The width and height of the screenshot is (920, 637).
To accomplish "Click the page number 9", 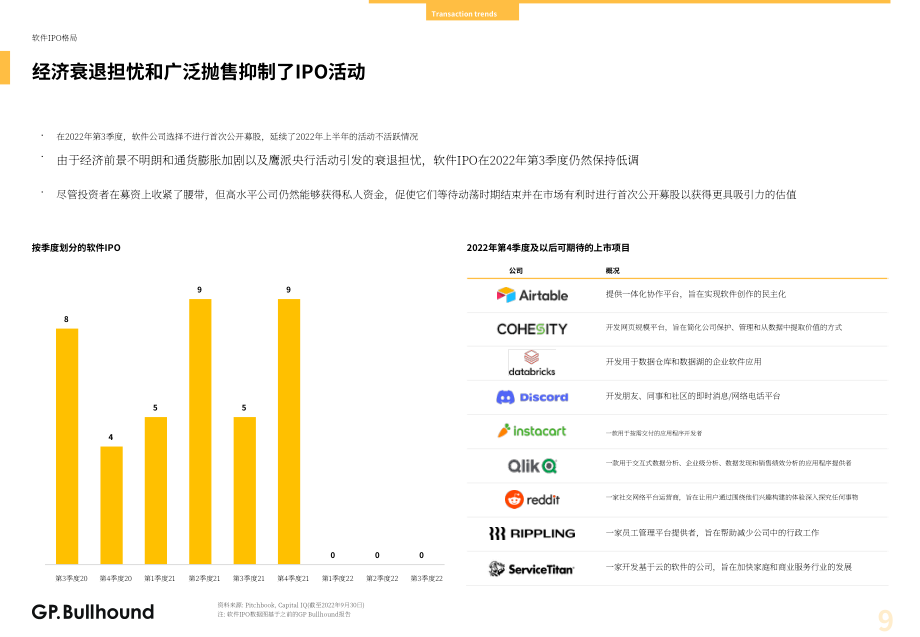I will point(885,620).
